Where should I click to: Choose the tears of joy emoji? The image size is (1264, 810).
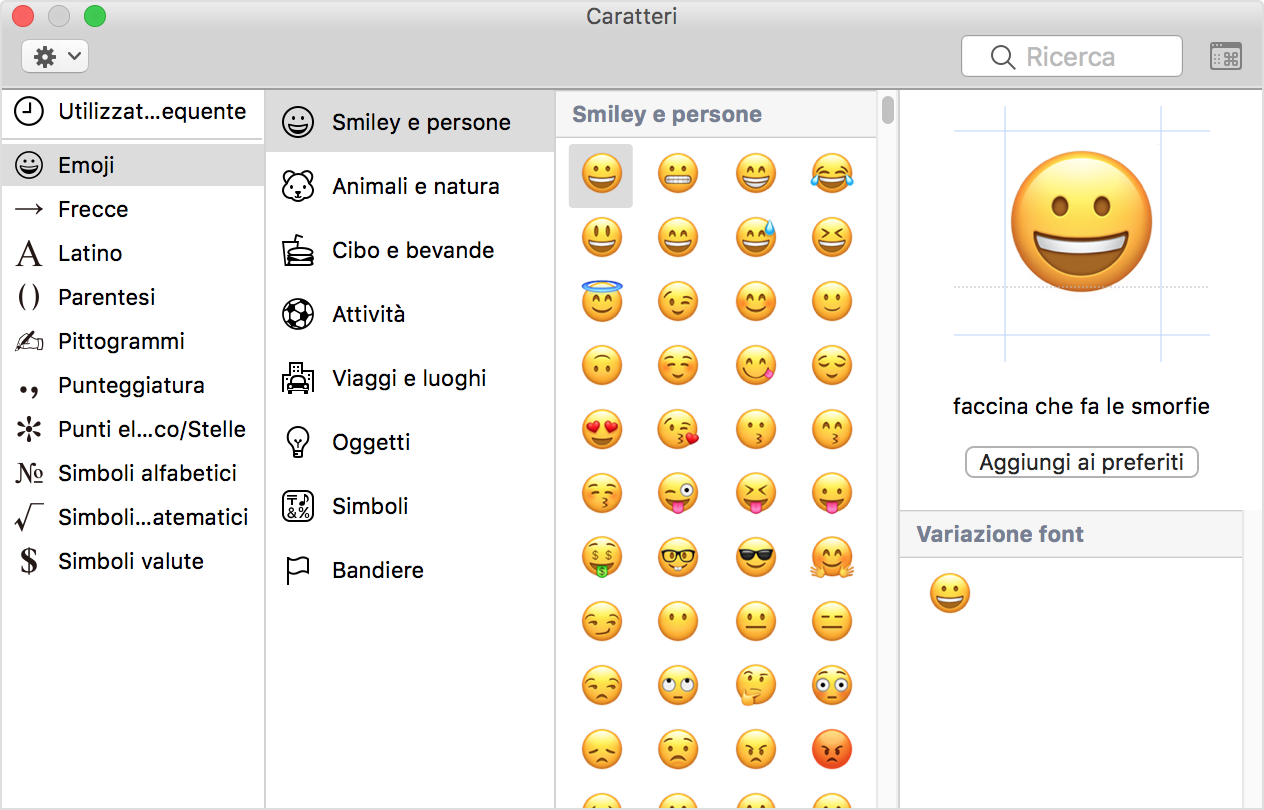832,174
